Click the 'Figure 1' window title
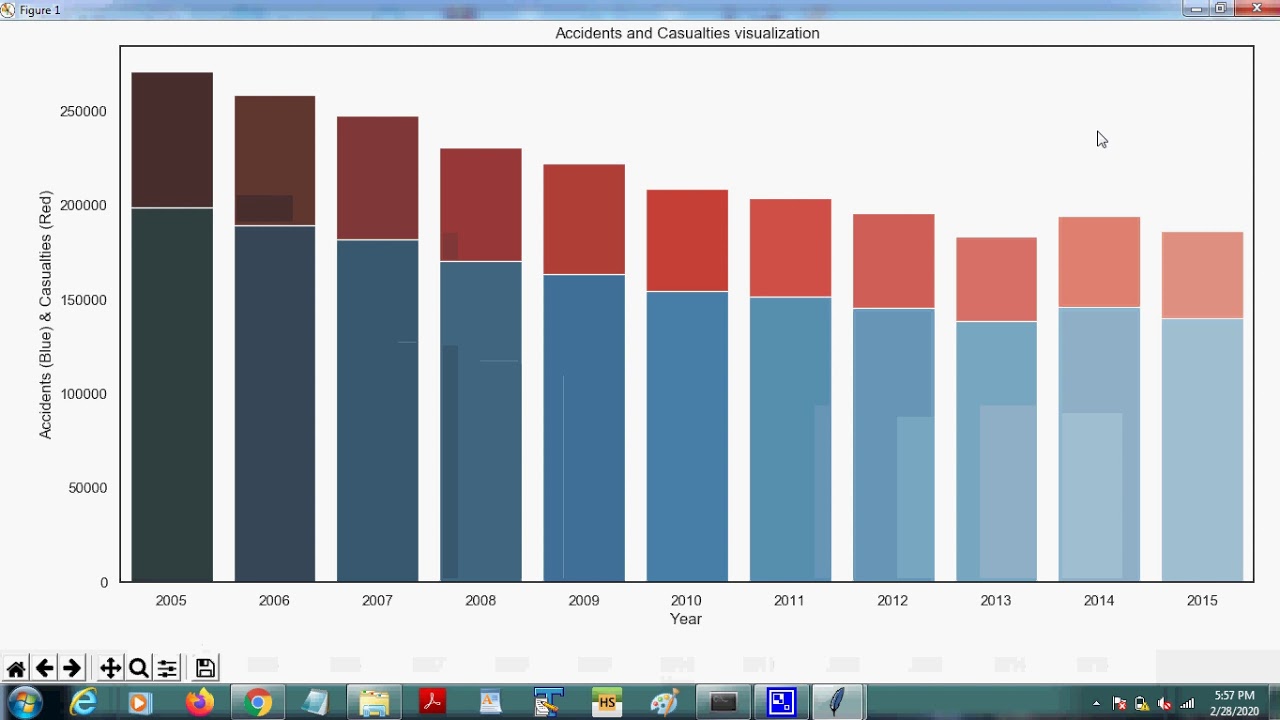Image resolution: width=1280 pixels, height=720 pixels. (40, 10)
